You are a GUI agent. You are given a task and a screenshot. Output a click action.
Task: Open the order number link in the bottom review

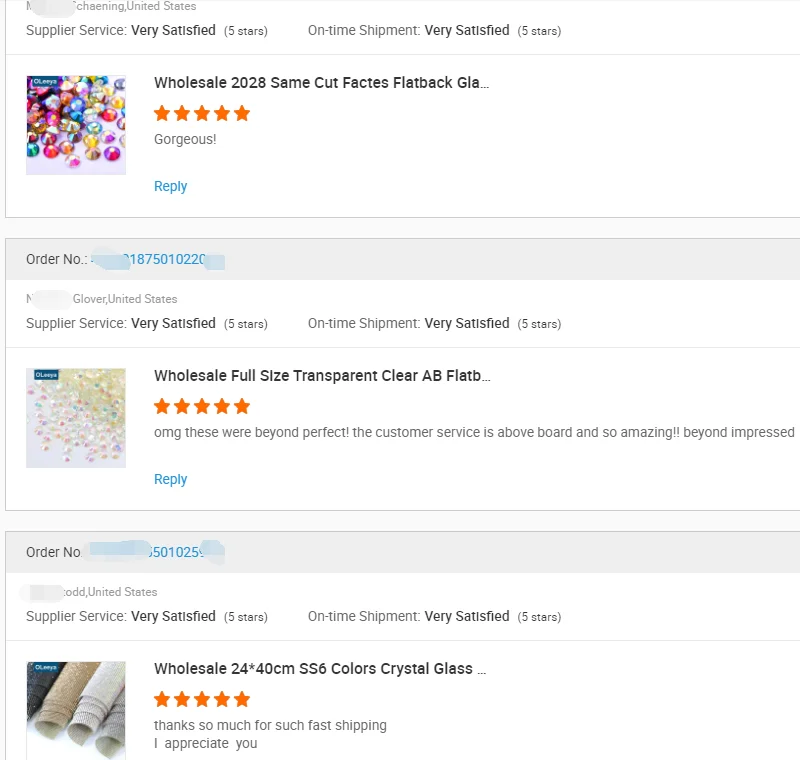158,552
